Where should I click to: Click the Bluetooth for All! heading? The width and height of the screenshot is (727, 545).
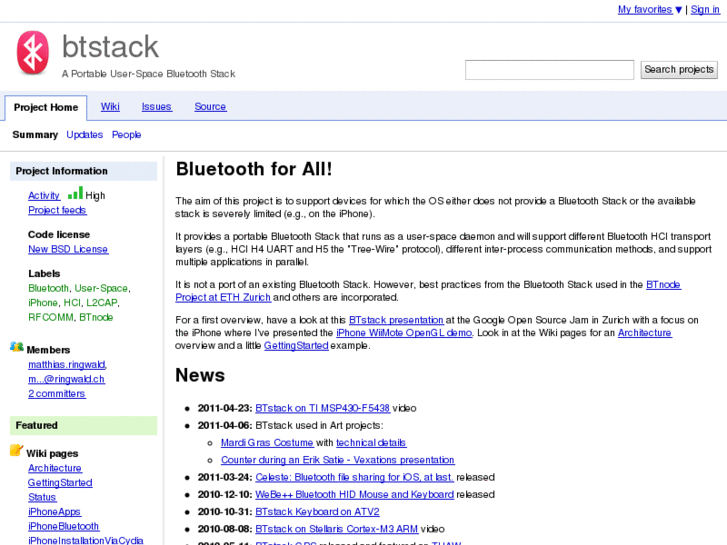pos(254,169)
